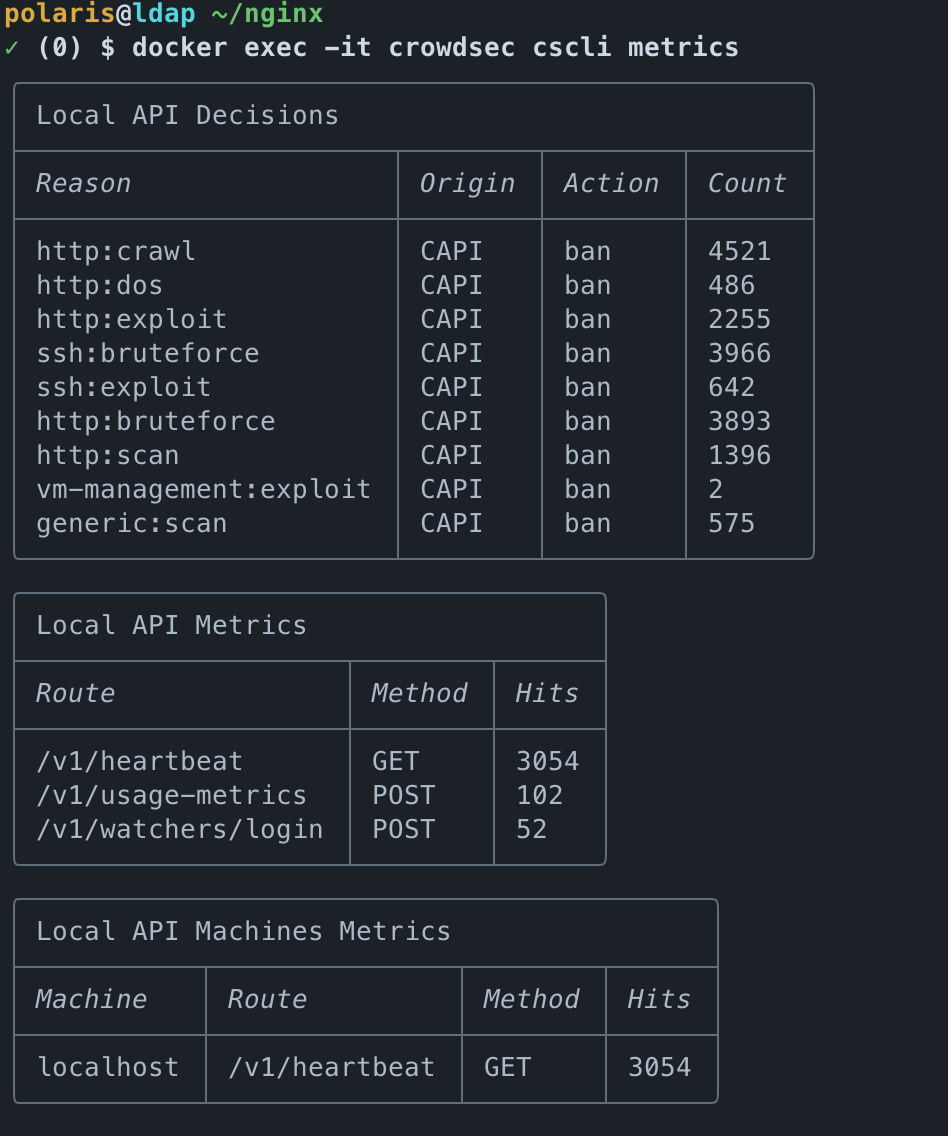948x1136 pixels.
Task: Select the ssh:bruteforce reason entry
Action: click(148, 354)
